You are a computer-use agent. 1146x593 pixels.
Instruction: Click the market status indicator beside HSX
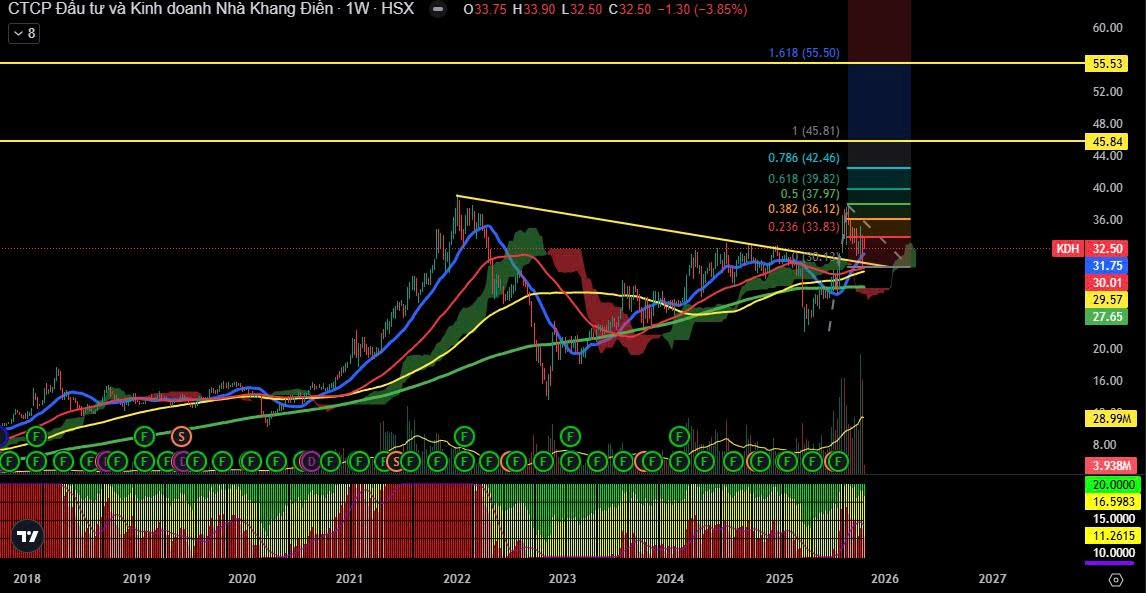tap(437, 10)
